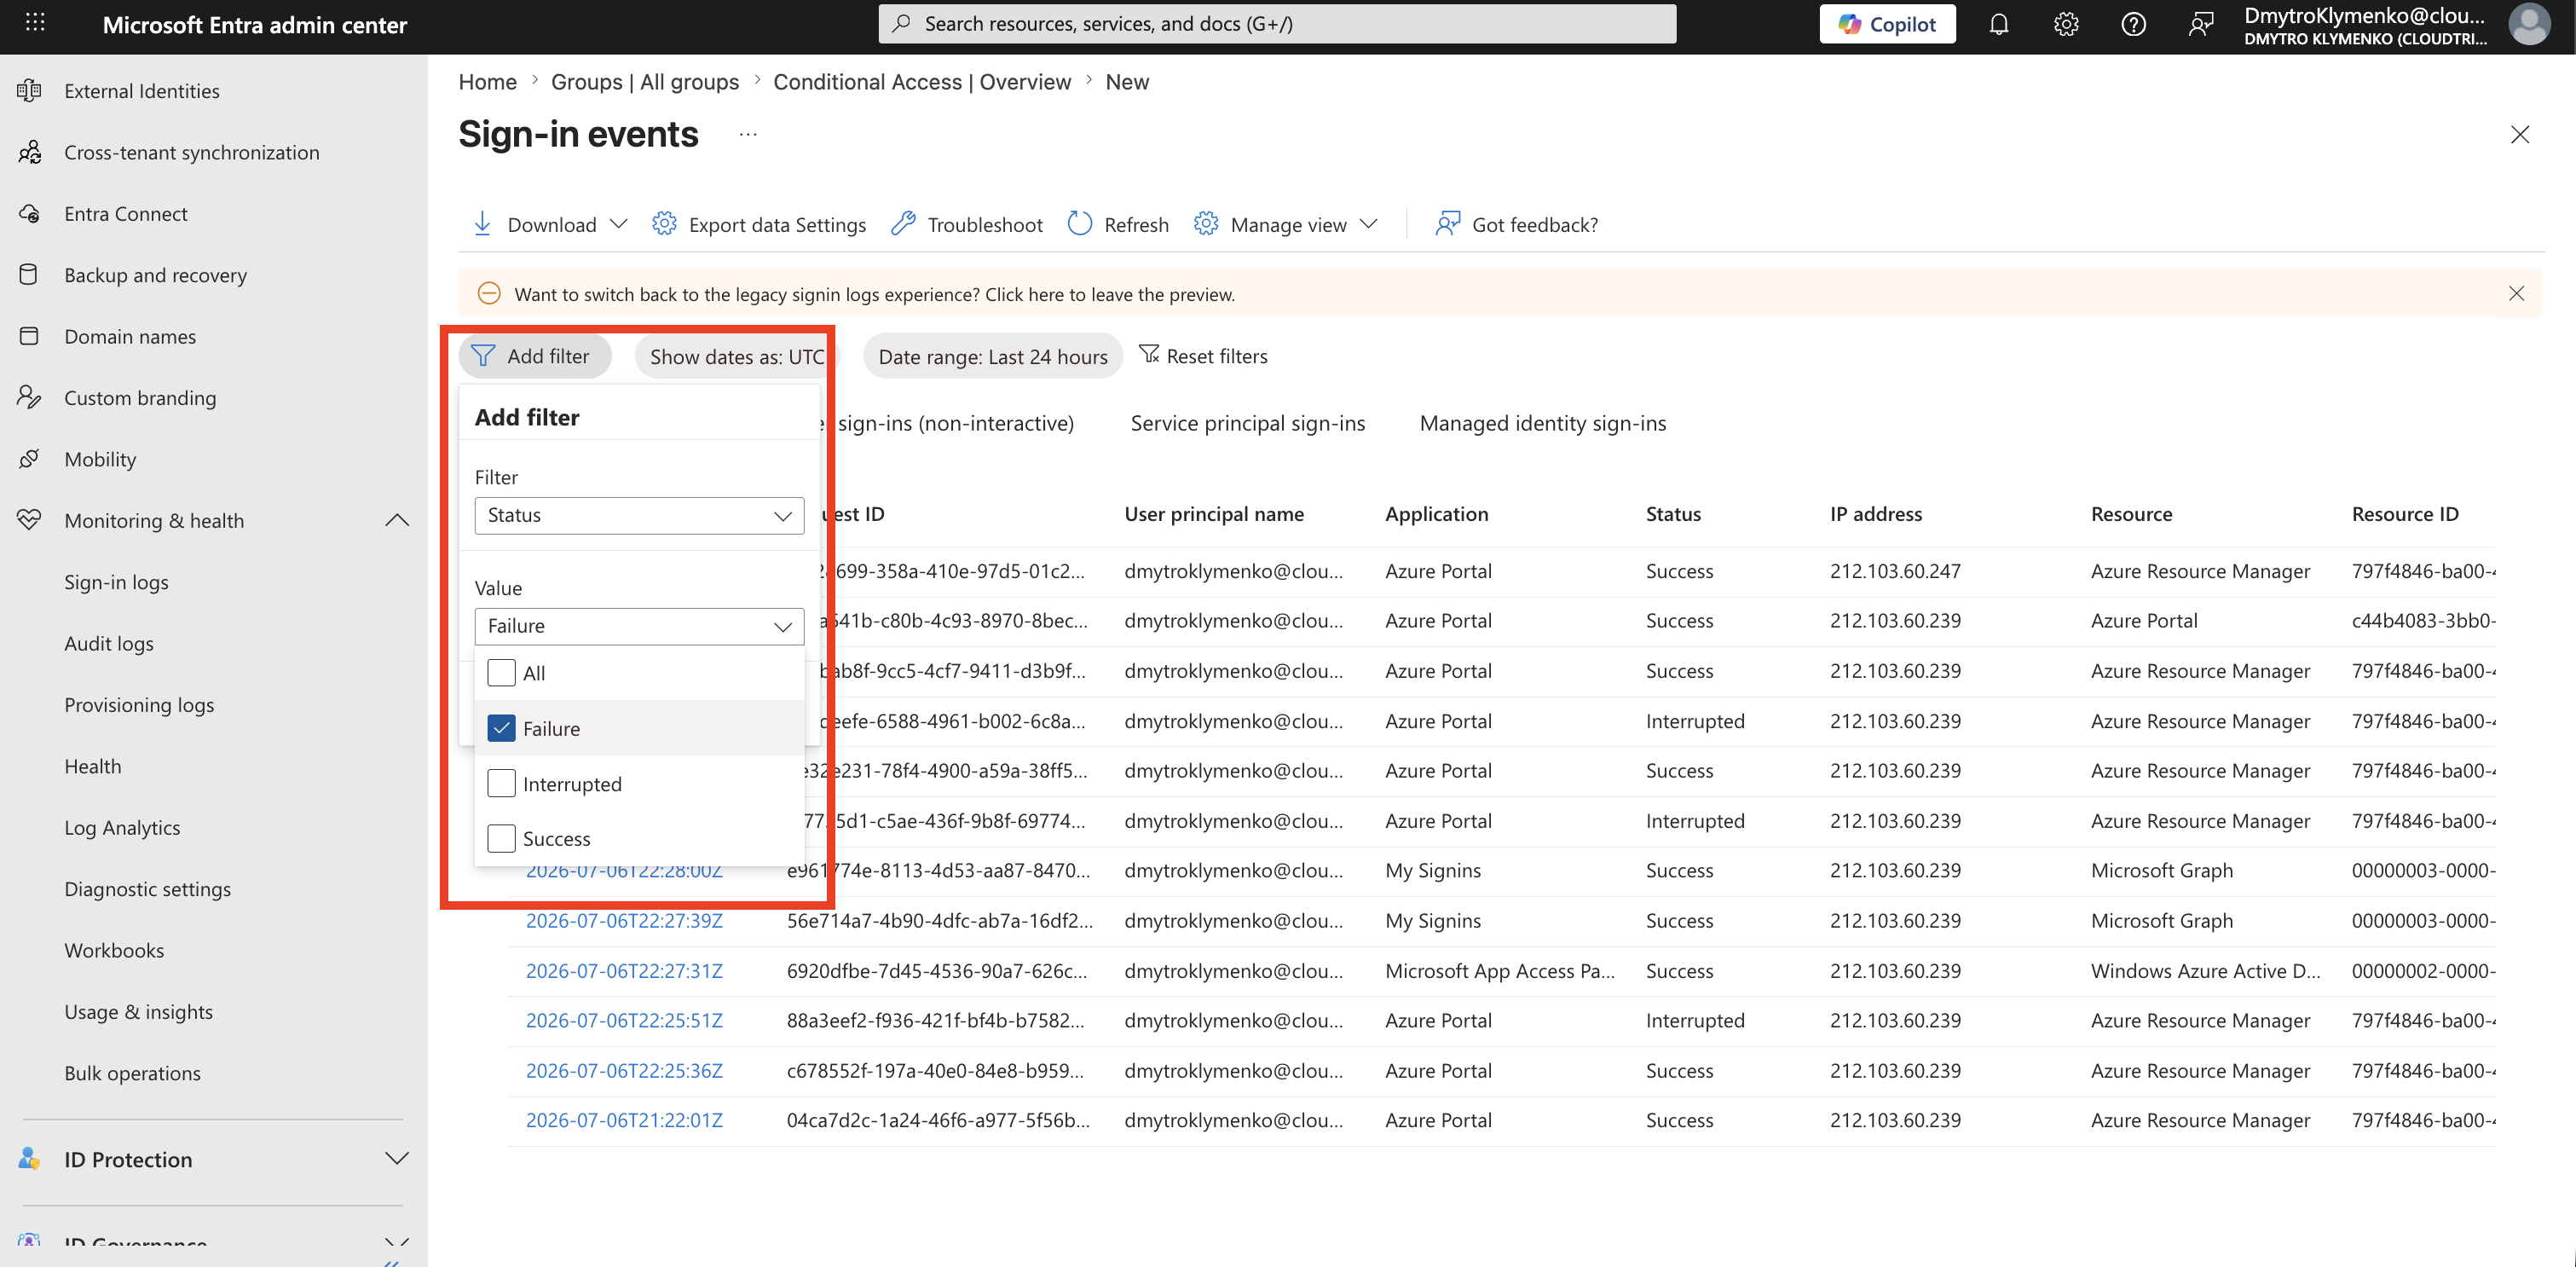Click the ellipsis next to Sign-in events
This screenshot has height=1267, width=2576.
tap(748, 135)
